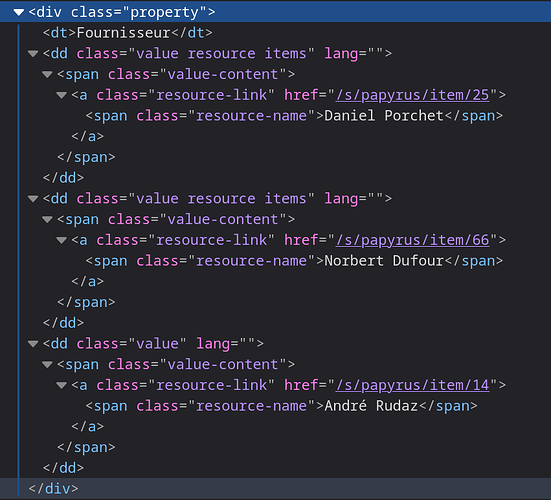This screenshot has width=551, height=500.
Task: Collapse the anchor linking to item/66
Action: [x=61, y=240]
